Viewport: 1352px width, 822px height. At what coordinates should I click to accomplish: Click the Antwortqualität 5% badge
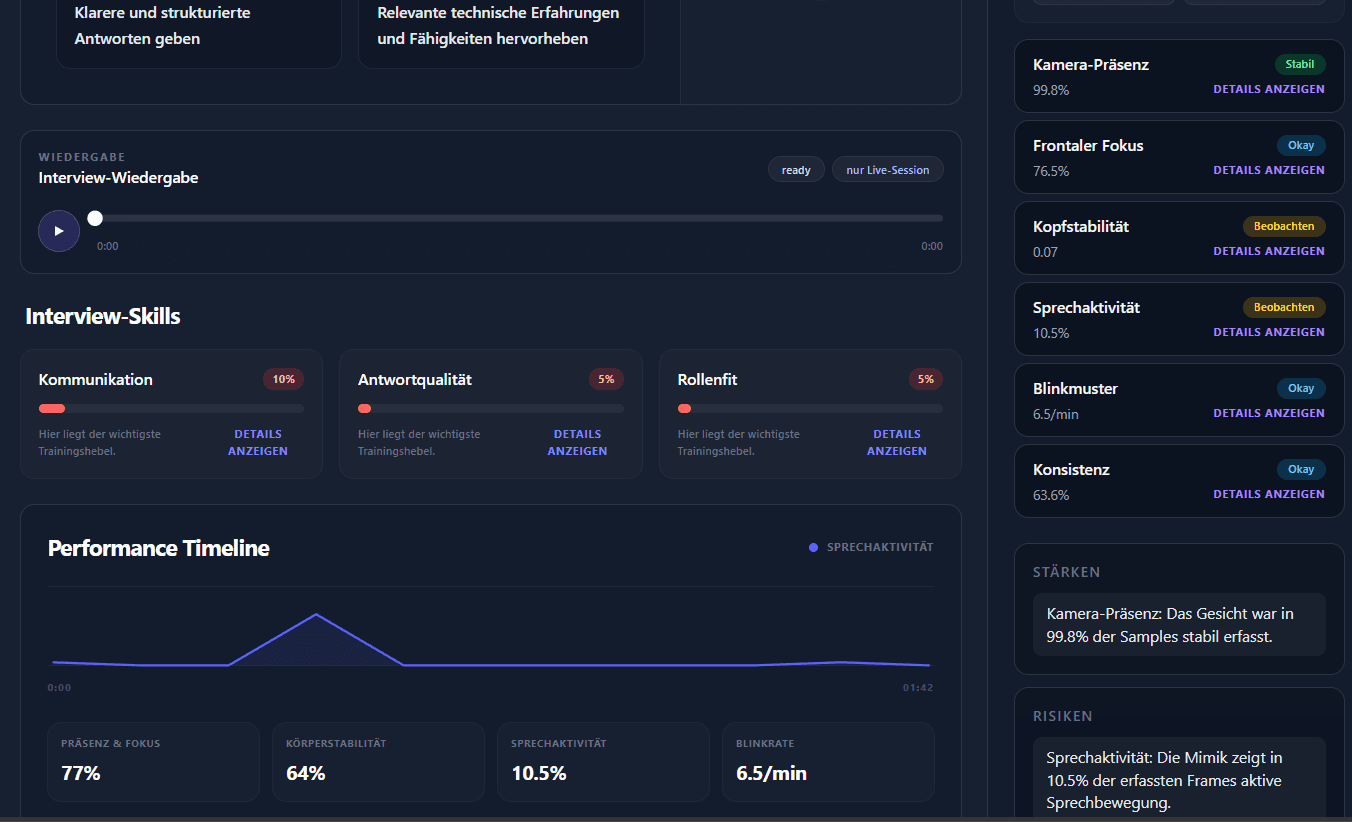[606, 379]
